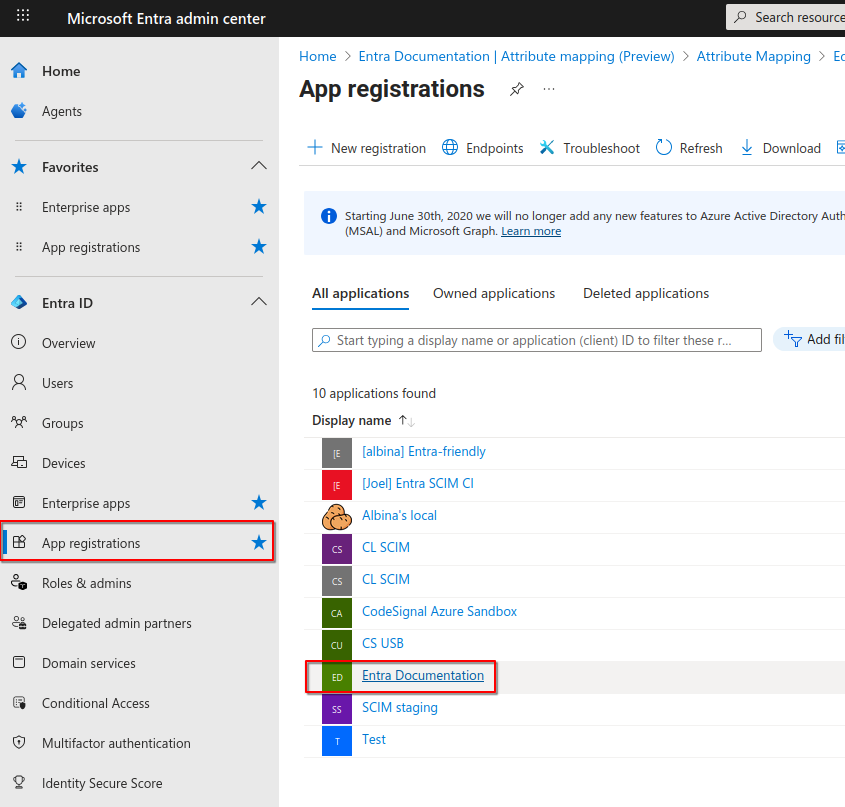This screenshot has width=845, height=807.
Task: Toggle App registrations star in Favorites section
Action: coord(259,246)
